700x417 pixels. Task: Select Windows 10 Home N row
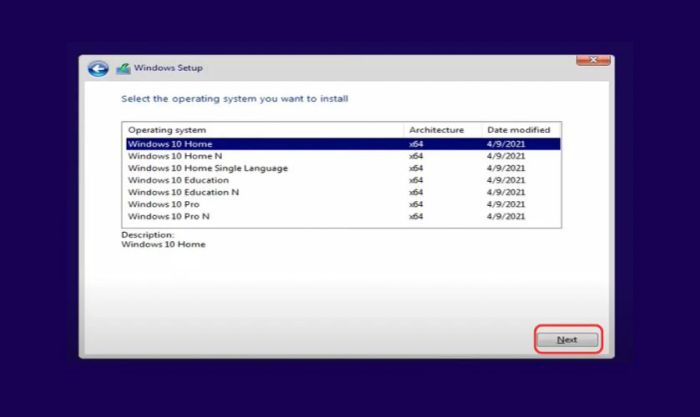[x=343, y=156]
